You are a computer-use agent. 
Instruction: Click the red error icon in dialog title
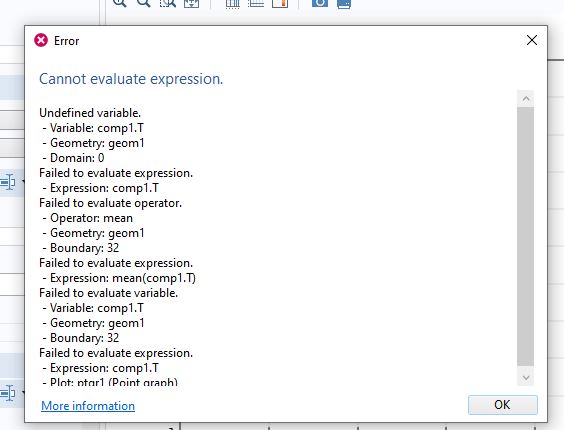pos(41,40)
